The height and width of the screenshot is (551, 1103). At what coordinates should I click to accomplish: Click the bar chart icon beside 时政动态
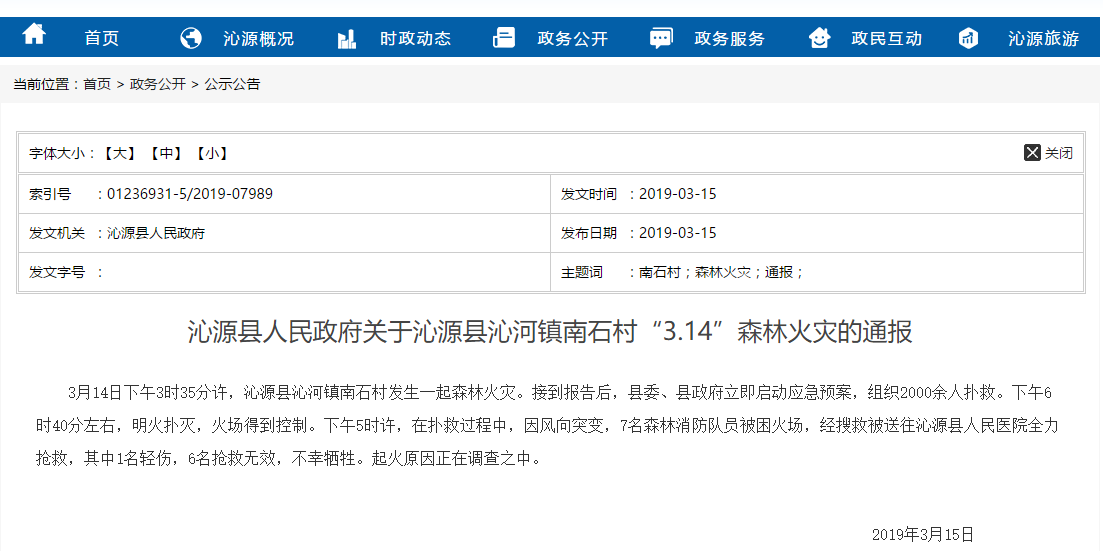[x=347, y=38]
